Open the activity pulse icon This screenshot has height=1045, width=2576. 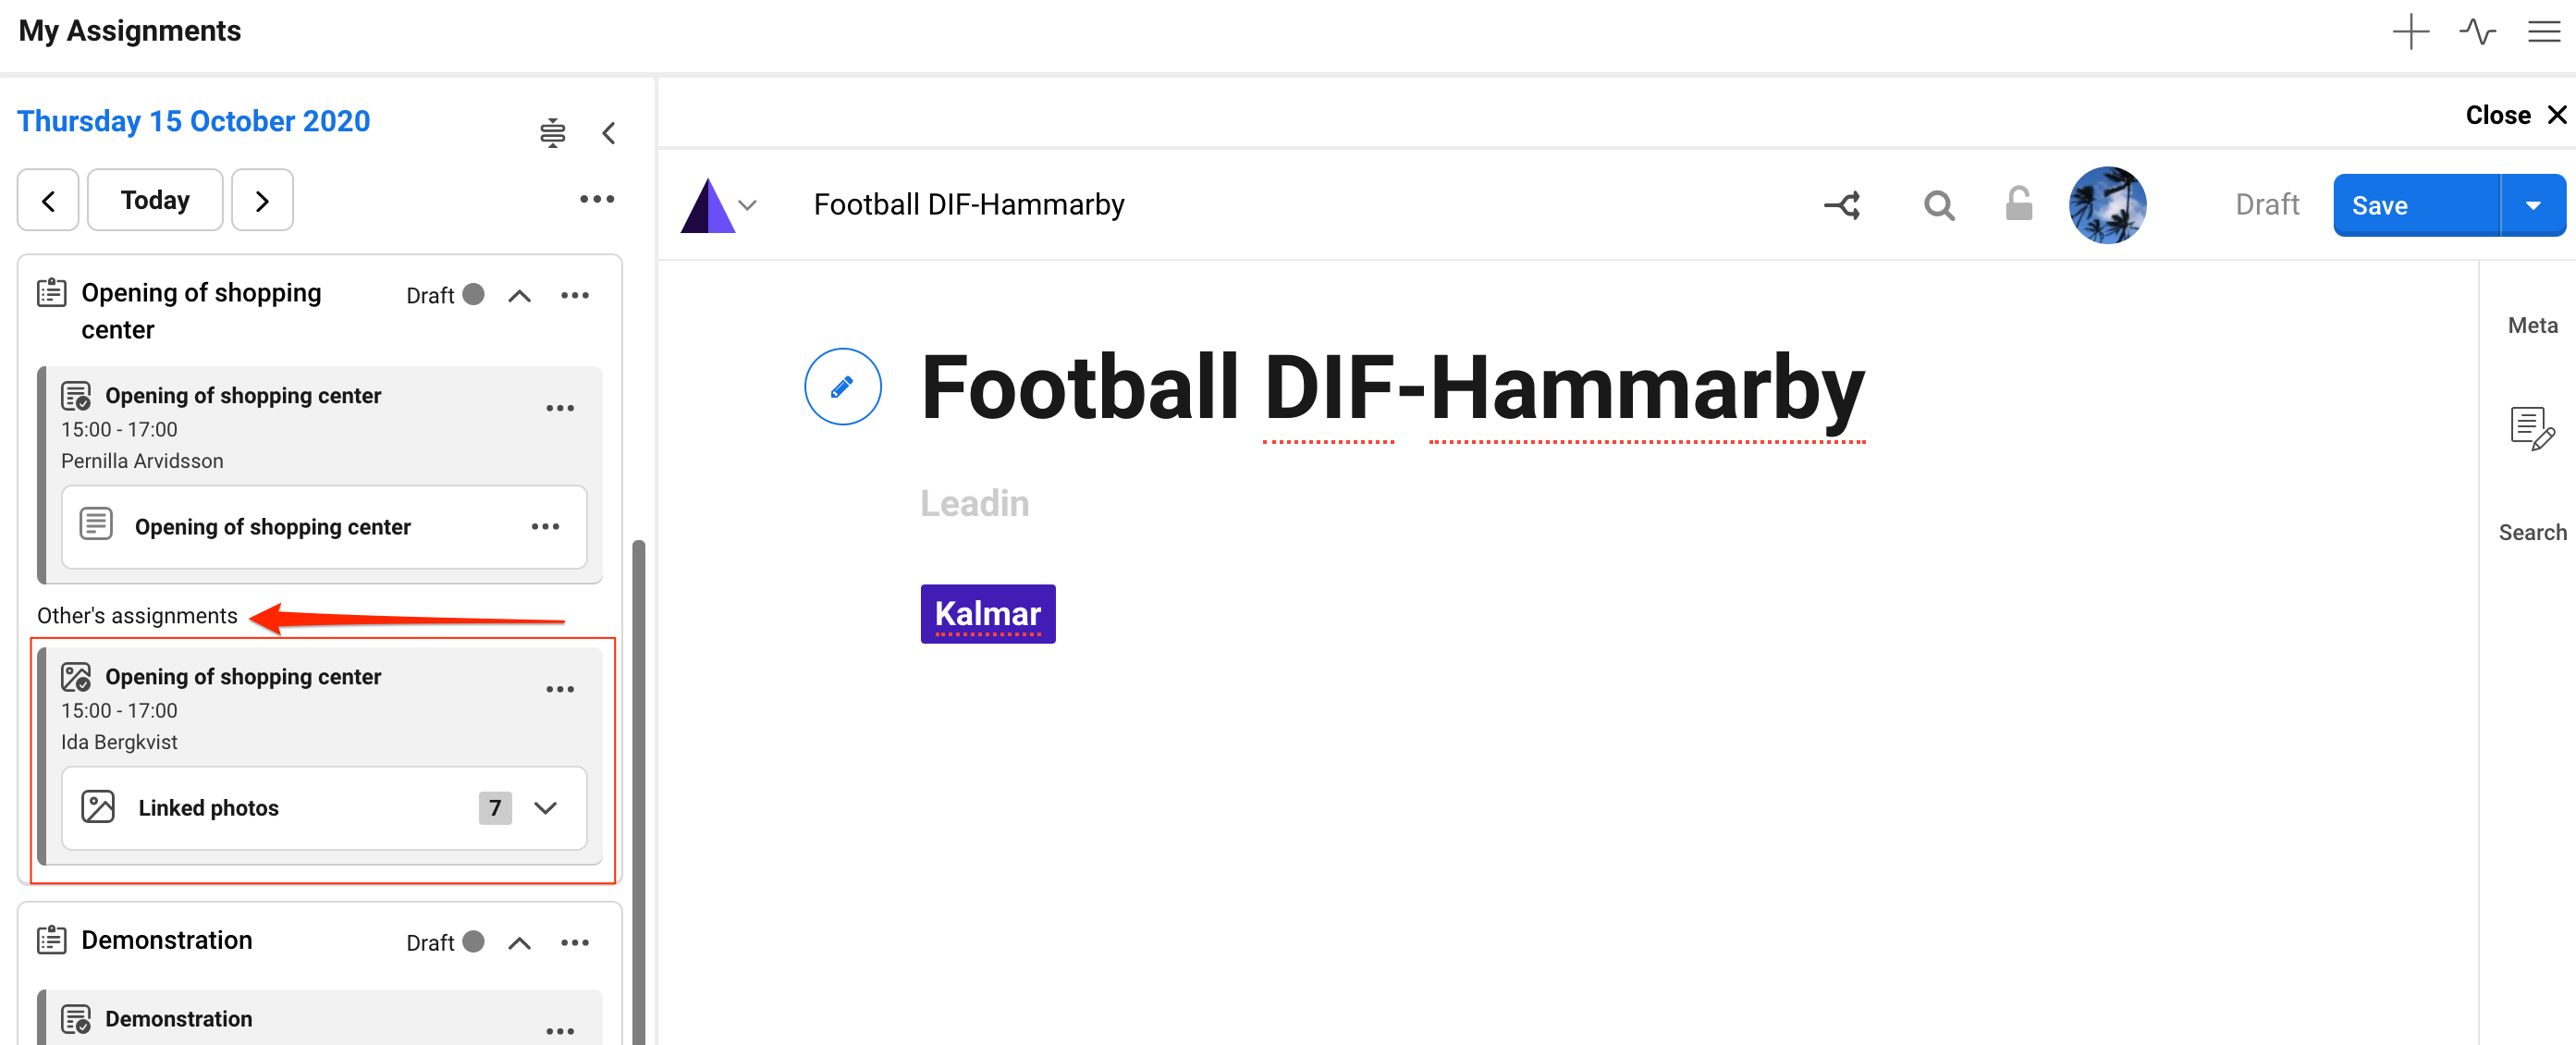2477,32
